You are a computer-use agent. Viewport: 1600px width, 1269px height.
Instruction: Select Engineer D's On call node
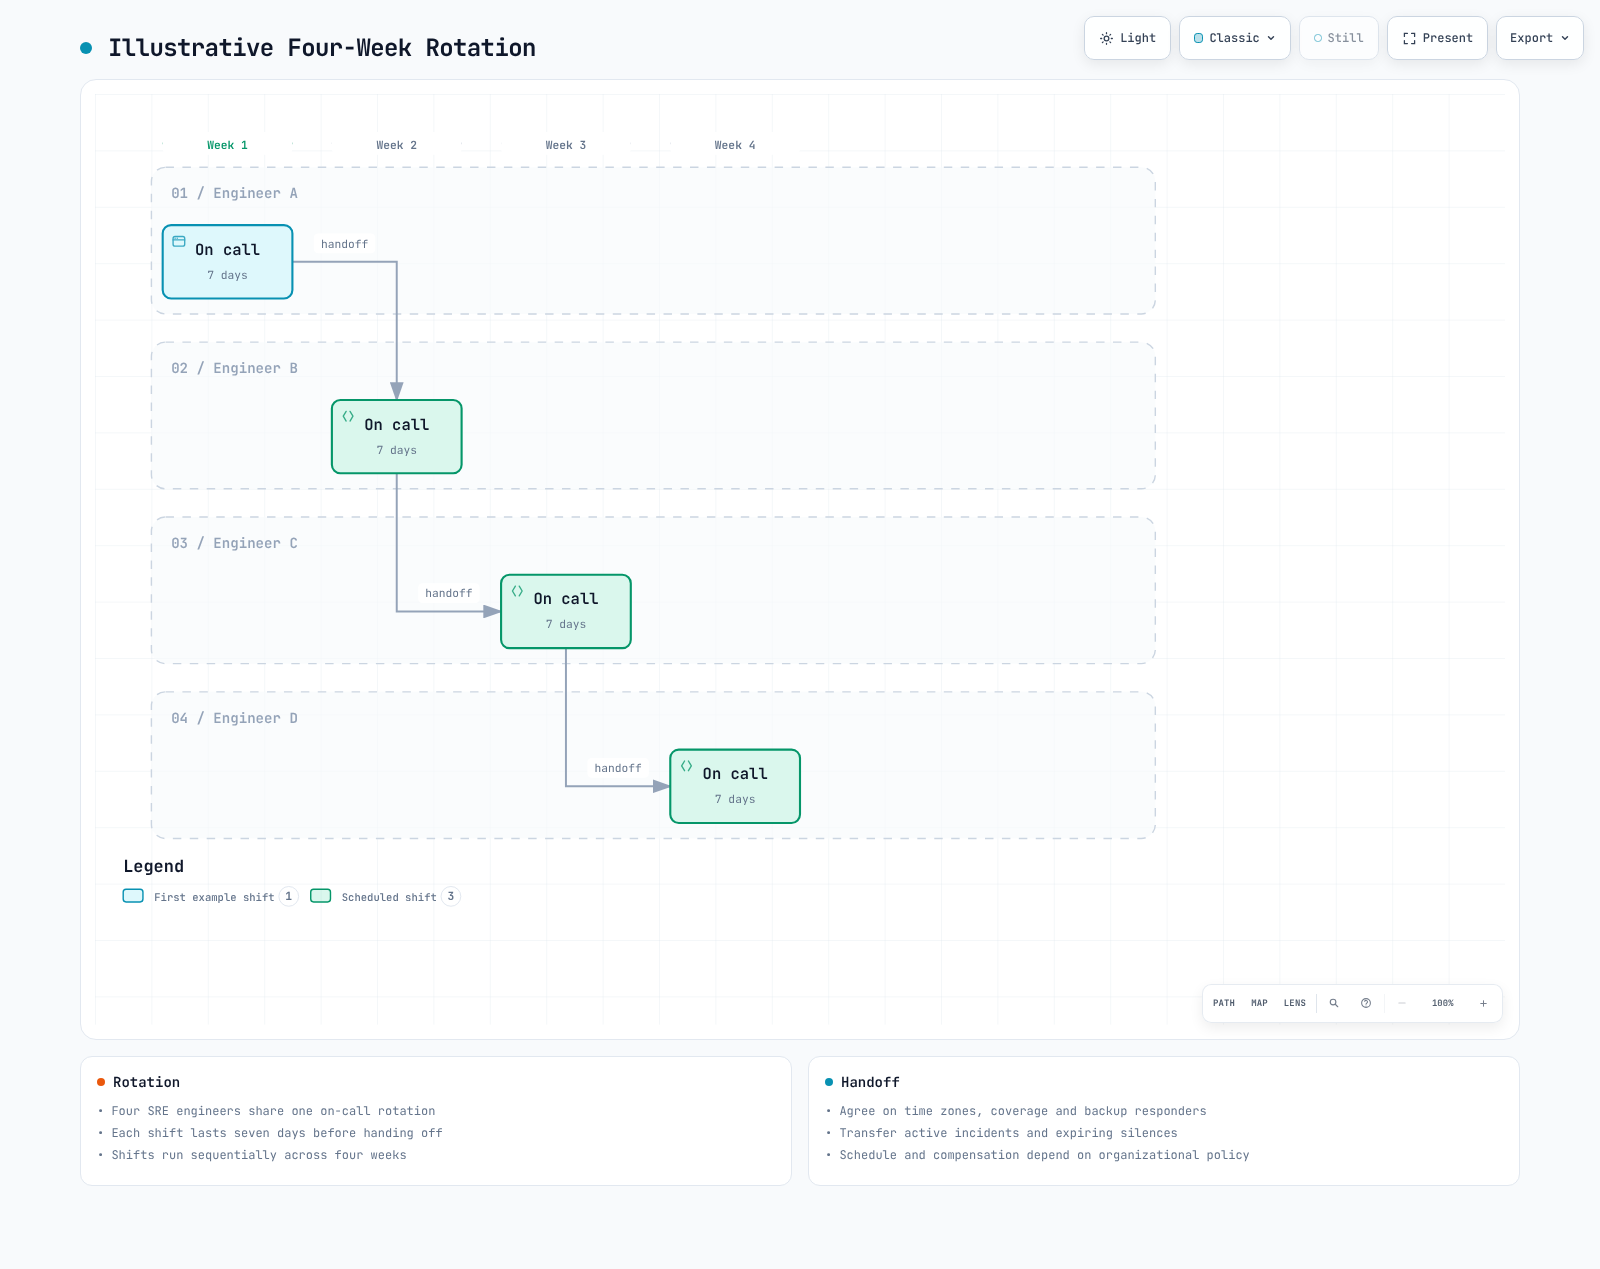pos(735,786)
